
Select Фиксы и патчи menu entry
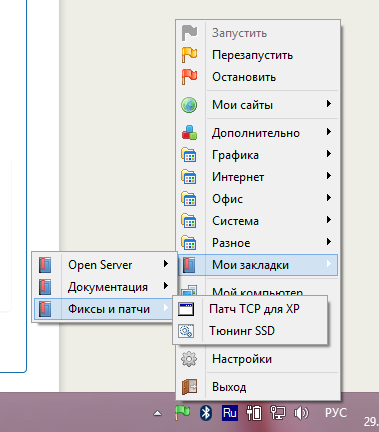(x=104, y=309)
